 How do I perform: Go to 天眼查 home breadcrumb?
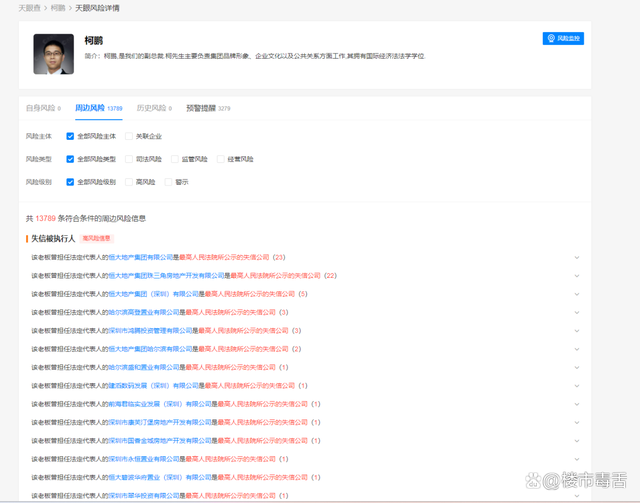click(x=29, y=8)
